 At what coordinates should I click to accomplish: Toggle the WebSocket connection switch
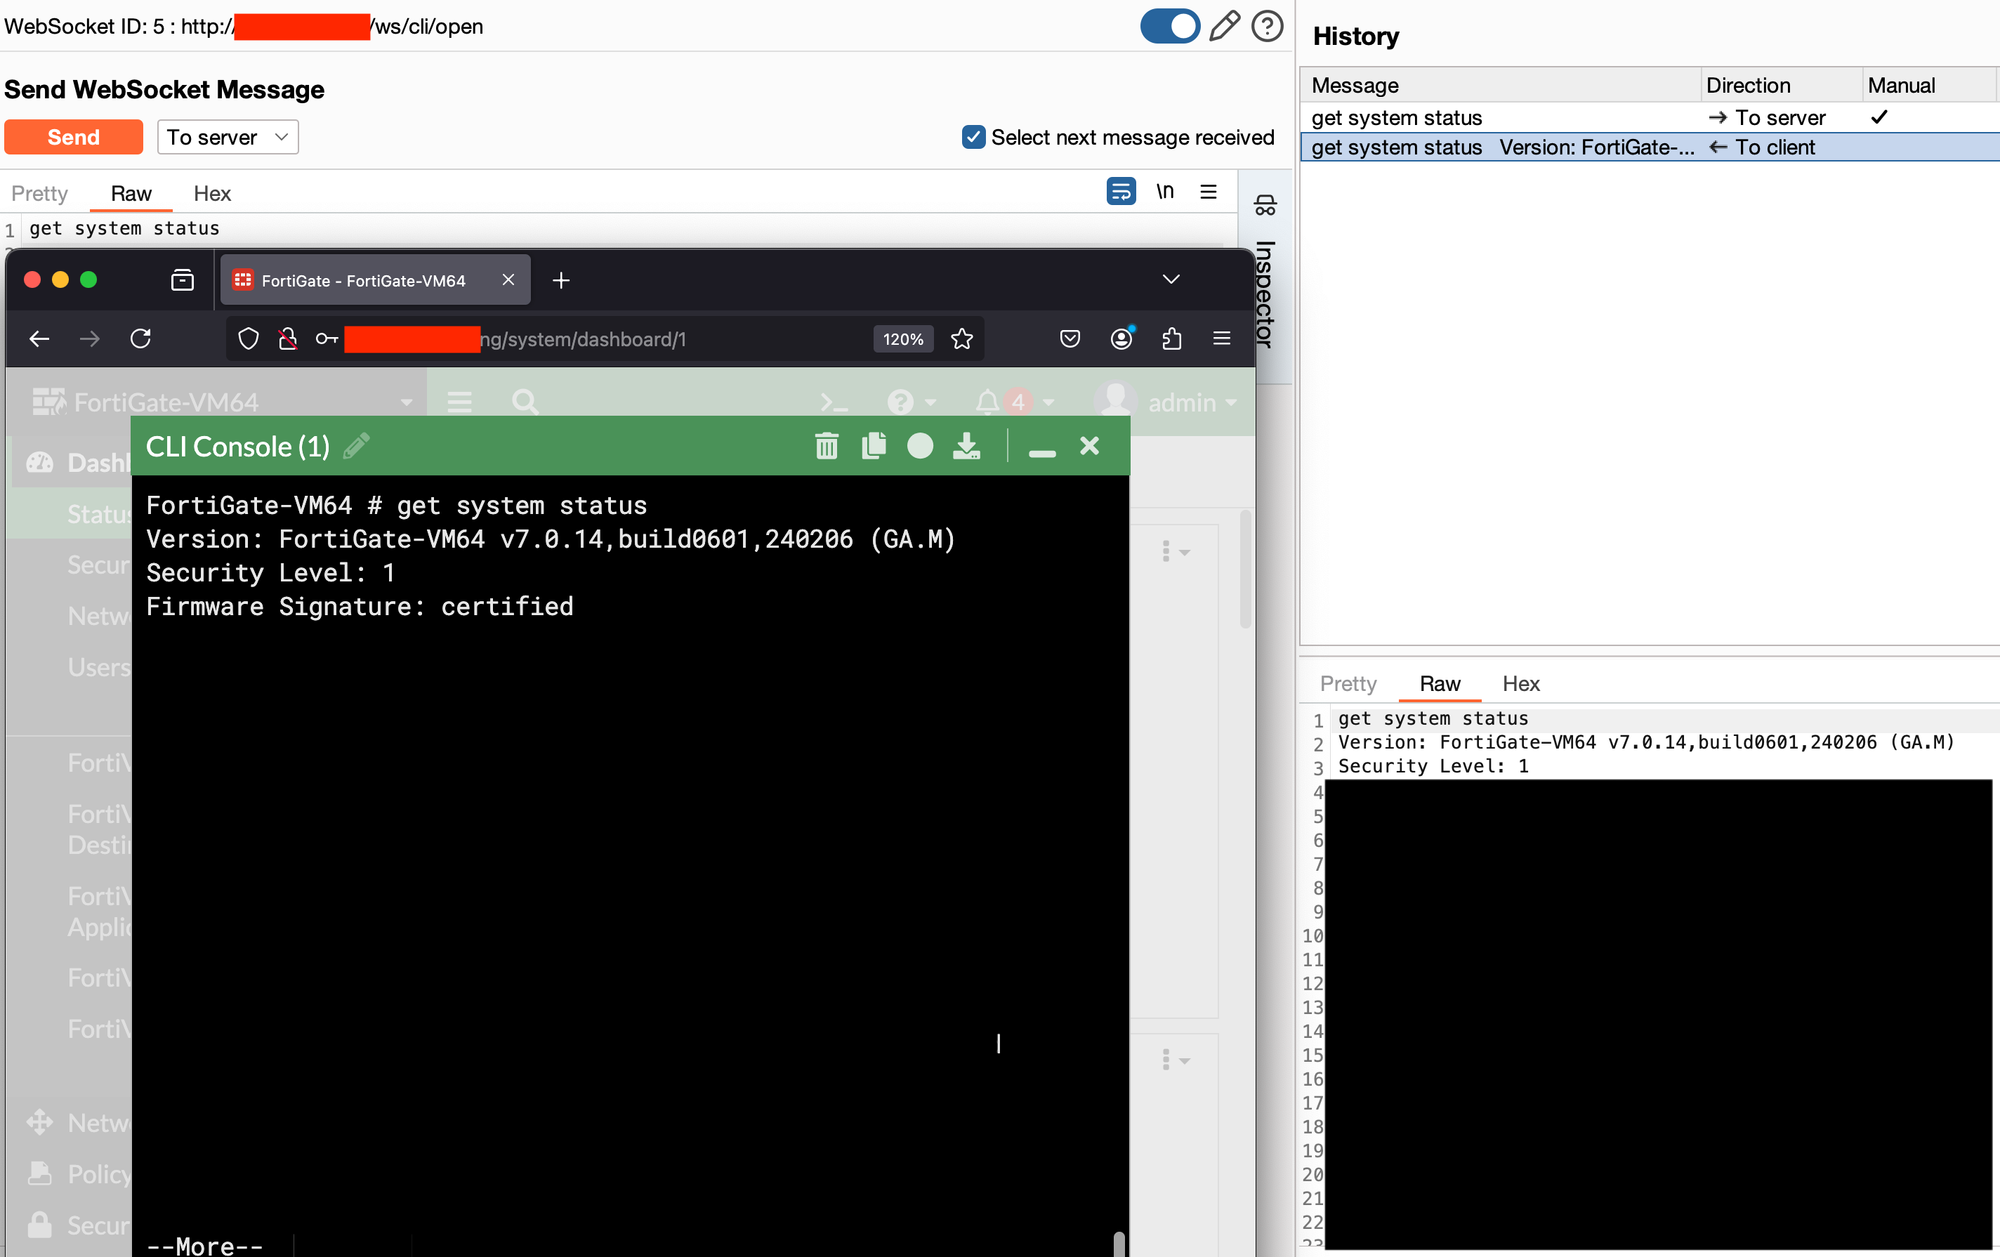(1169, 26)
